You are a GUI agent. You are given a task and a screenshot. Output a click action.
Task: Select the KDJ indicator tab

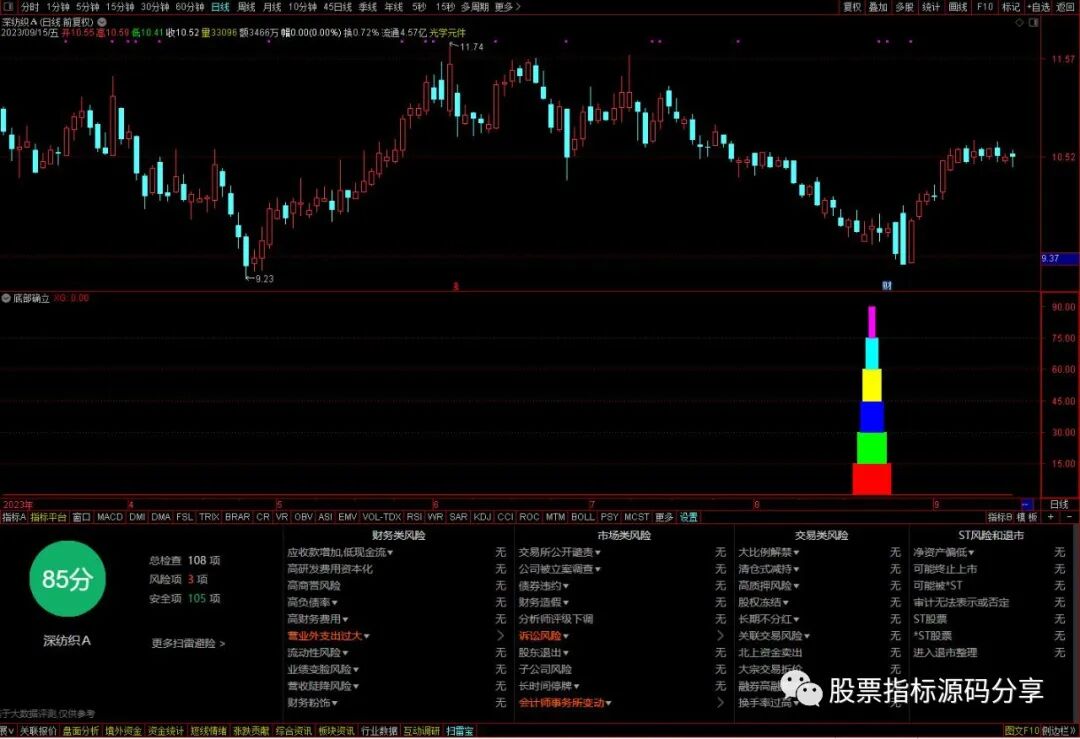tap(482, 517)
